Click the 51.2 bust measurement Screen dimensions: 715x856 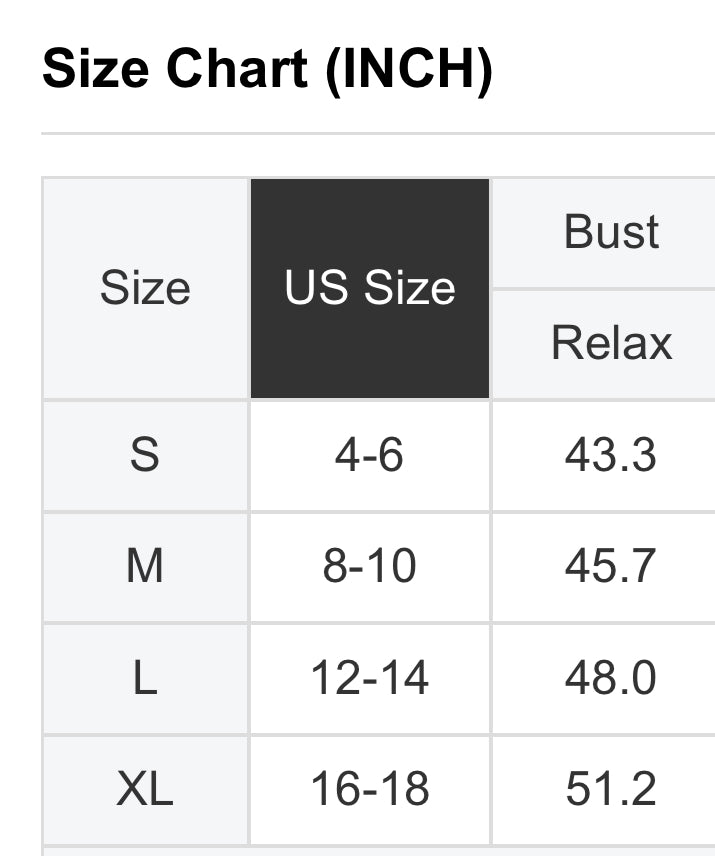pyautogui.click(x=611, y=790)
